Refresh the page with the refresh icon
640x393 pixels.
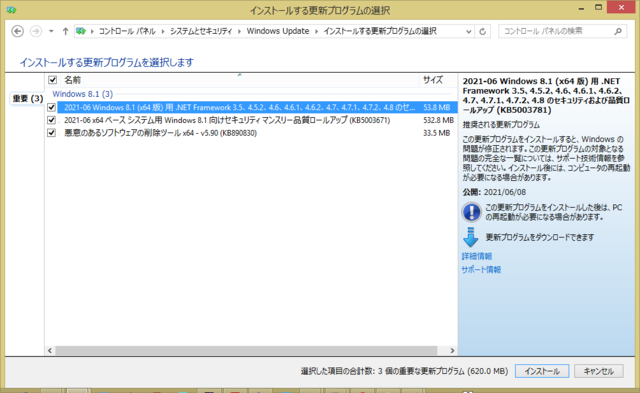(x=482, y=31)
